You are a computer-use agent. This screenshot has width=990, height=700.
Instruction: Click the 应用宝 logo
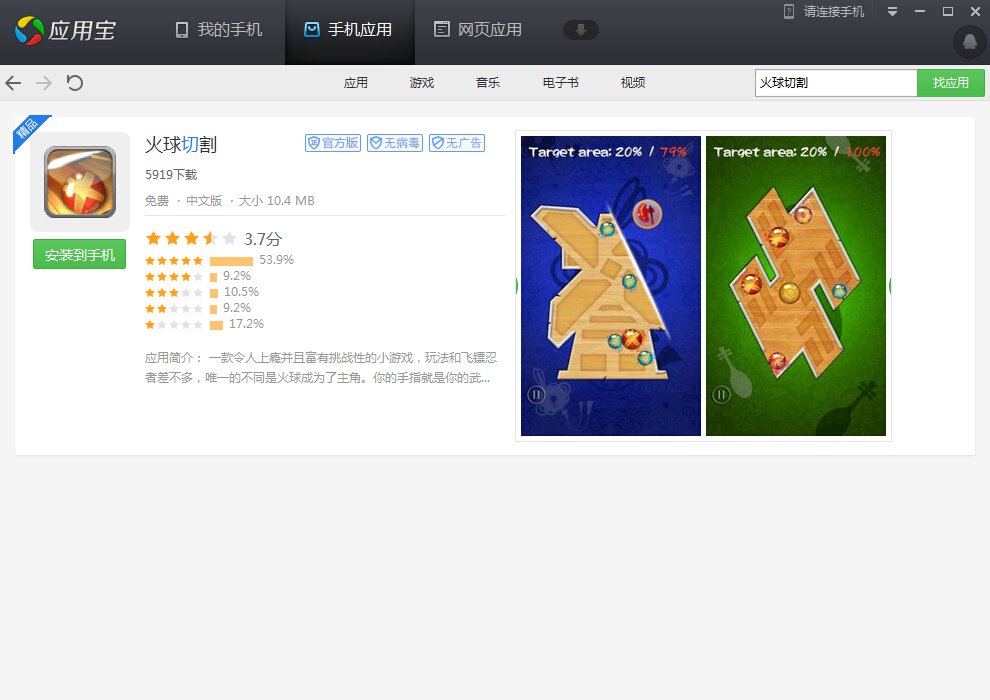65,30
